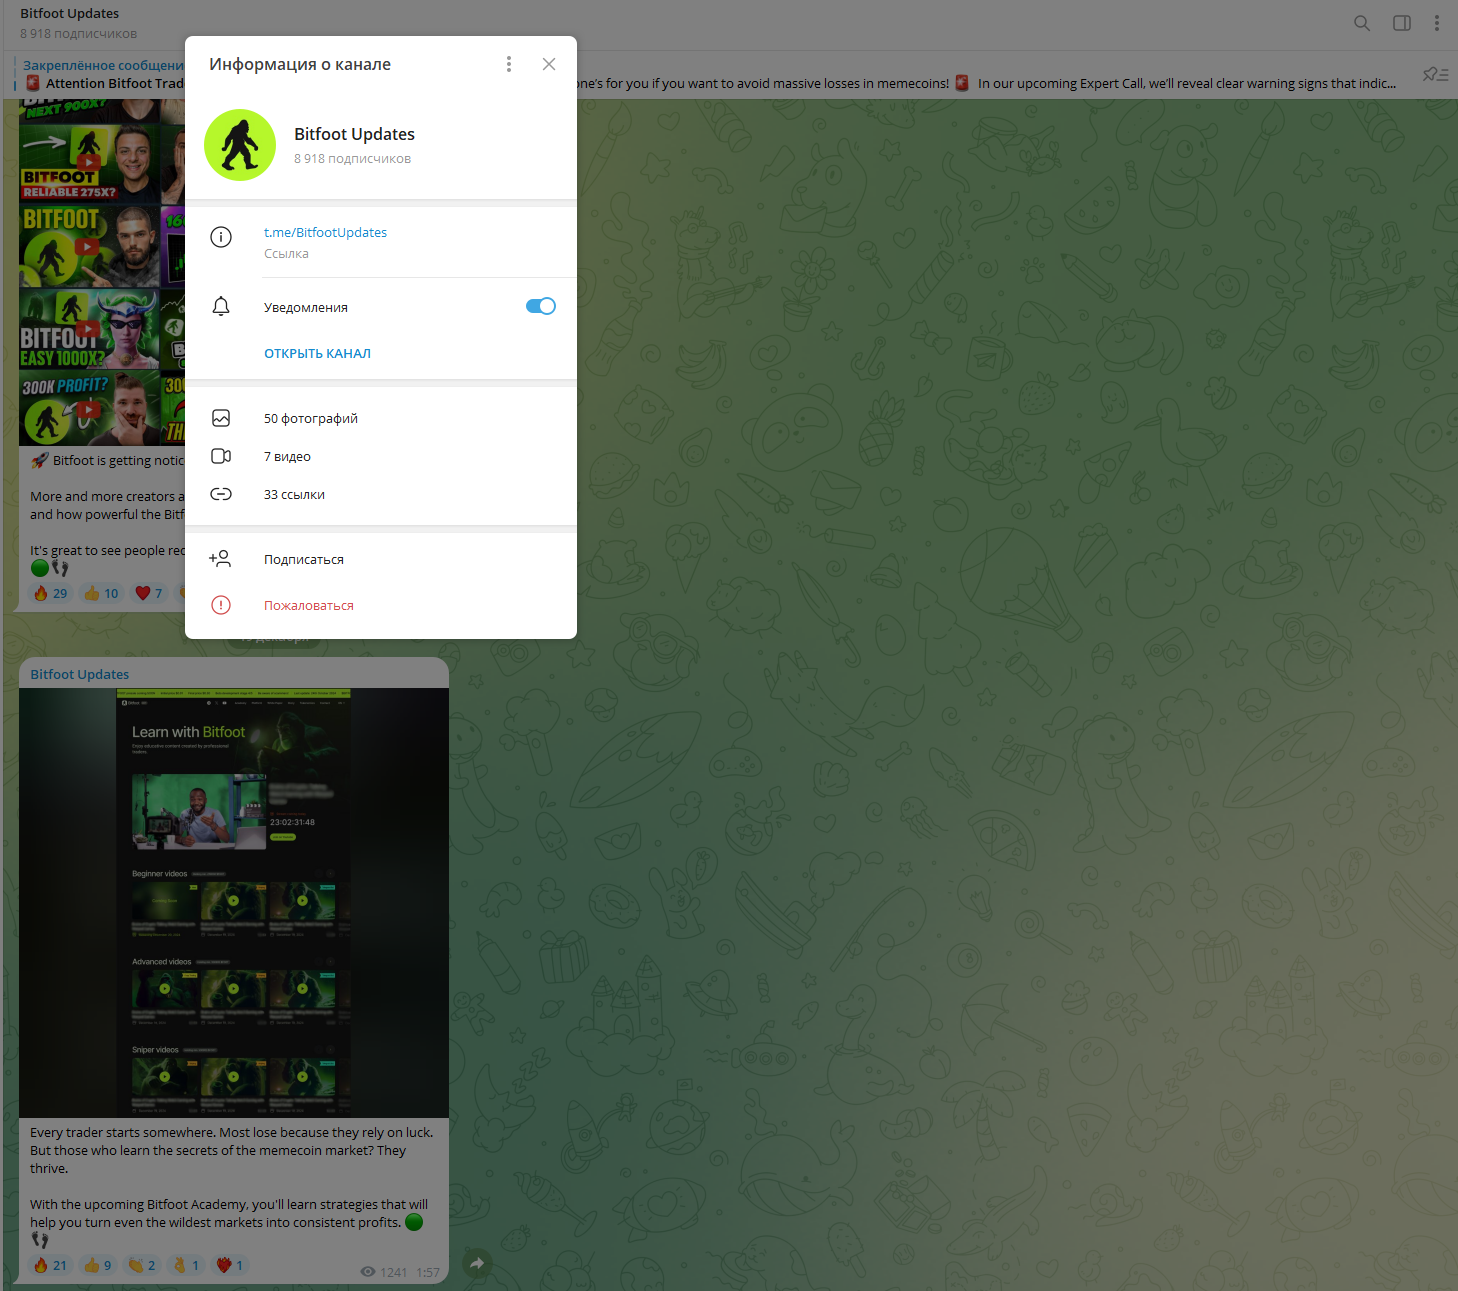Image resolution: width=1458 pixels, height=1291 pixels.
Task: Click the view count 1241 on post
Action: click(x=384, y=1272)
